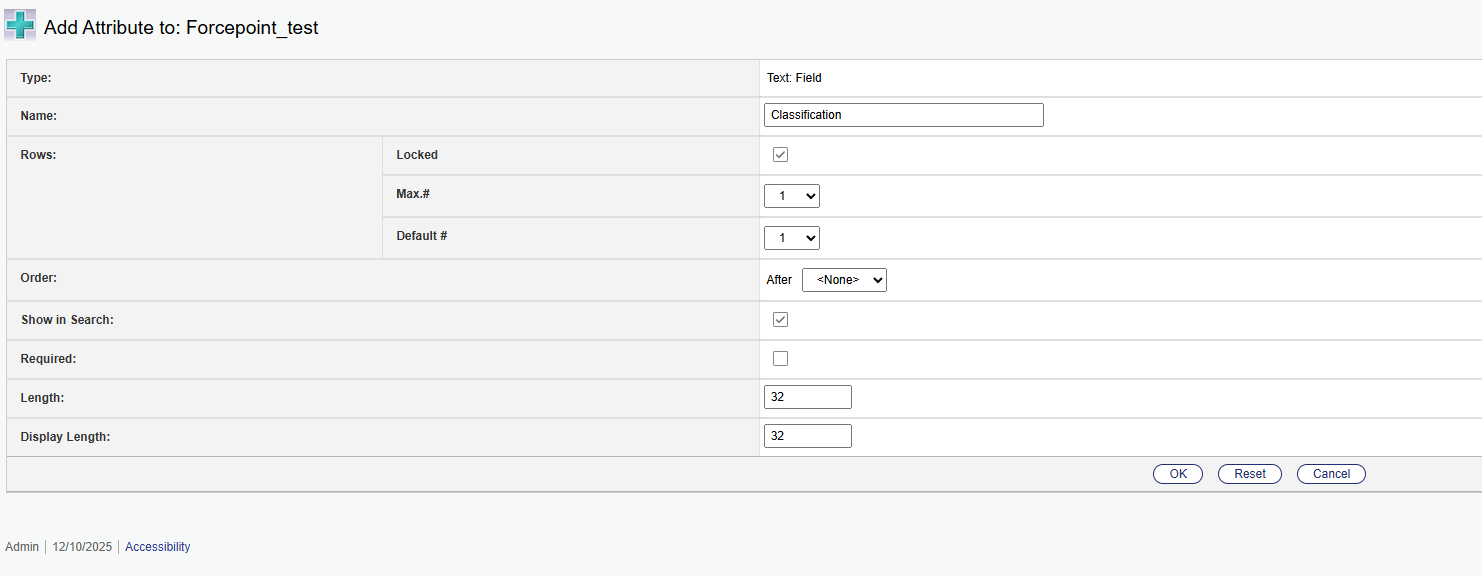Disable the Show in Search checkbox
The image size is (1482, 576).
click(780, 319)
